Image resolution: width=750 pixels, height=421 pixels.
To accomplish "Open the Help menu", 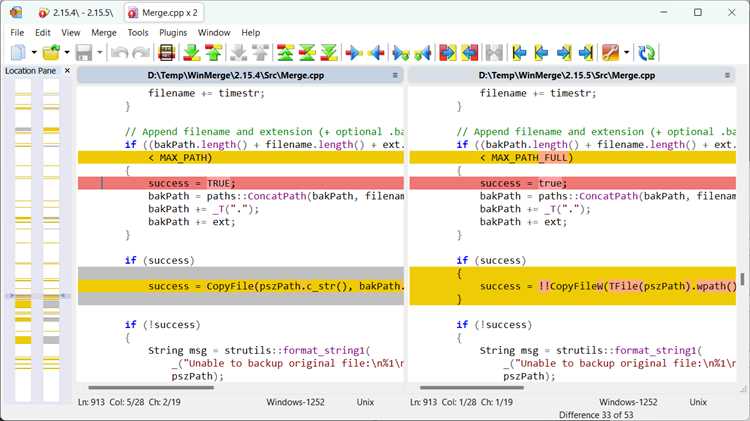I will point(251,33).
